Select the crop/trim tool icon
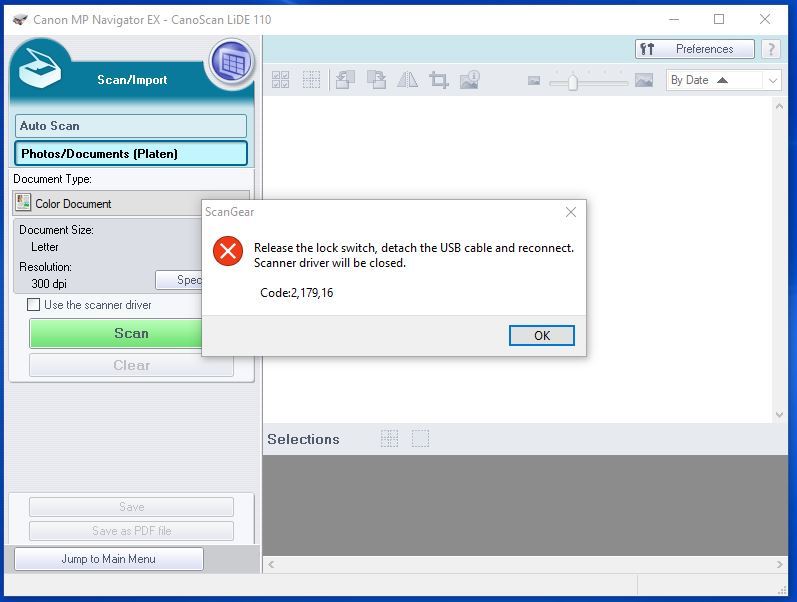Viewport: 797px width, 602px height. pos(439,80)
